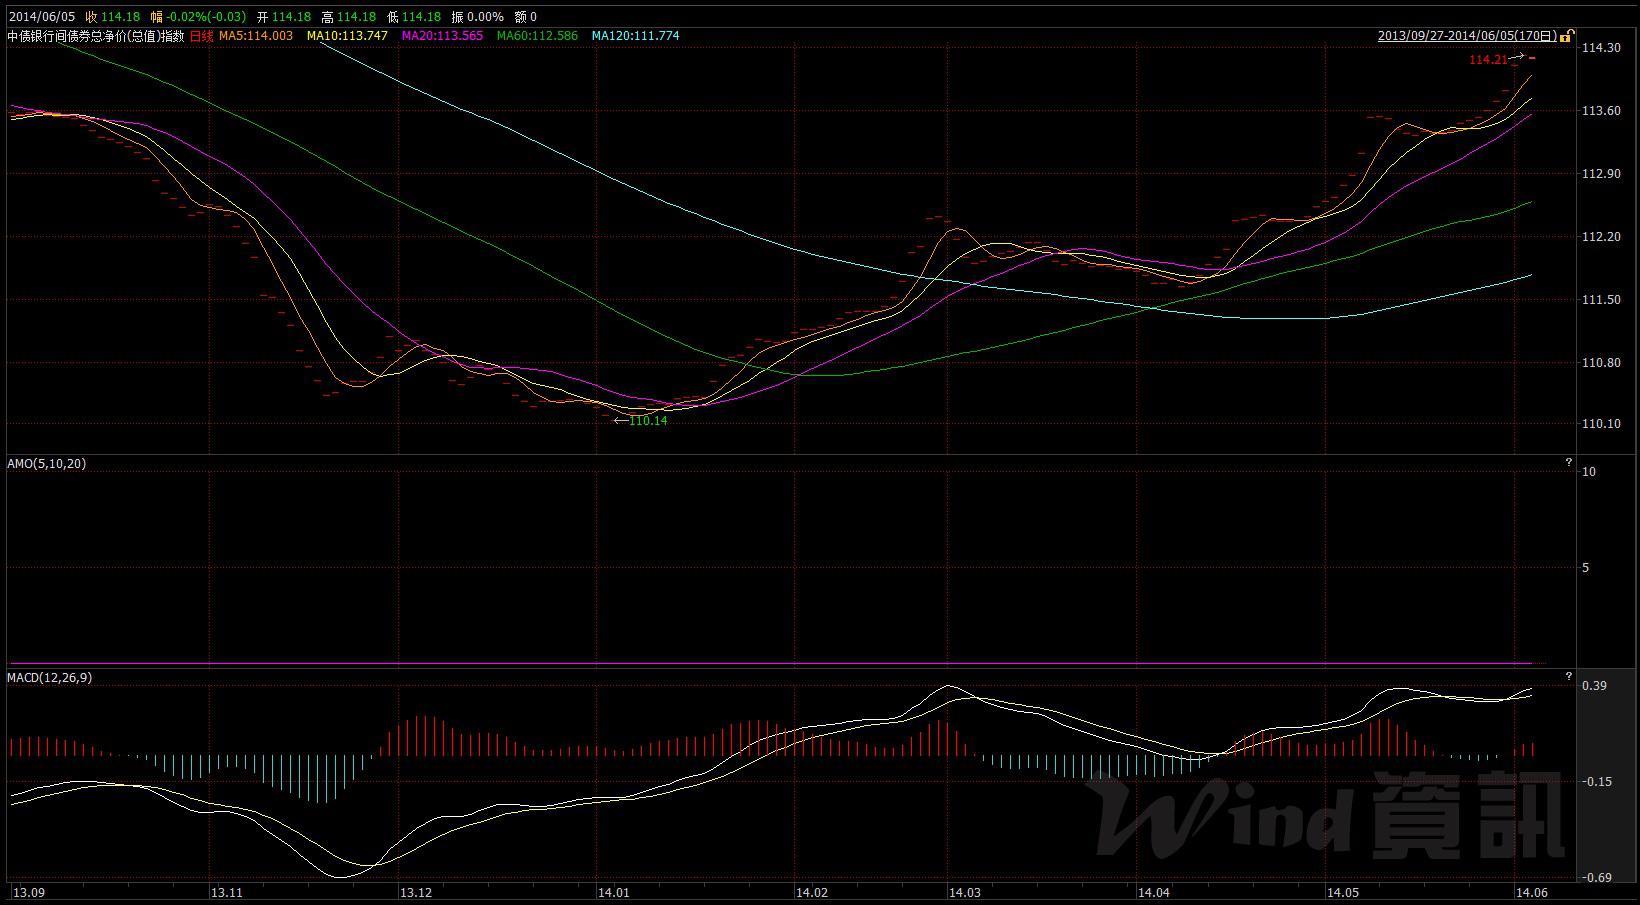This screenshot has width=1640, height=905.
Task: Click the 113.60 price axis label
Action: [1601, 111]
